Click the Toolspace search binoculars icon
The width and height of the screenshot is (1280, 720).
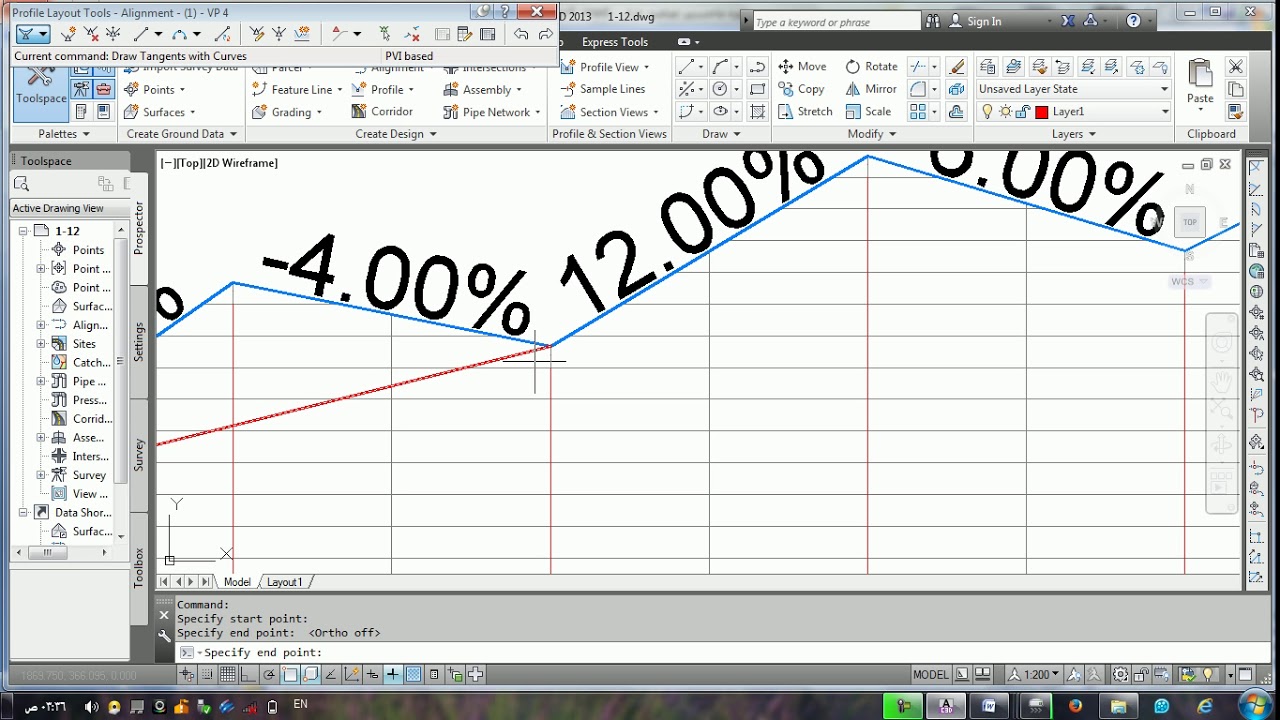(22, 184)
